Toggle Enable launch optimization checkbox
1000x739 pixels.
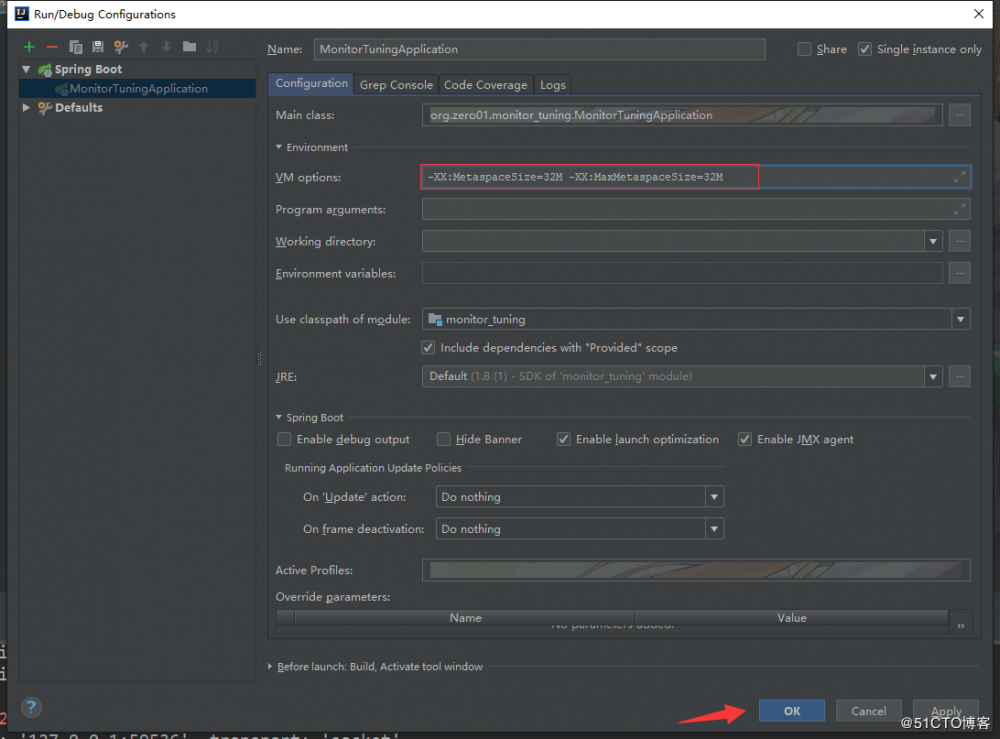pyautogui.click(x=563, y=439)
